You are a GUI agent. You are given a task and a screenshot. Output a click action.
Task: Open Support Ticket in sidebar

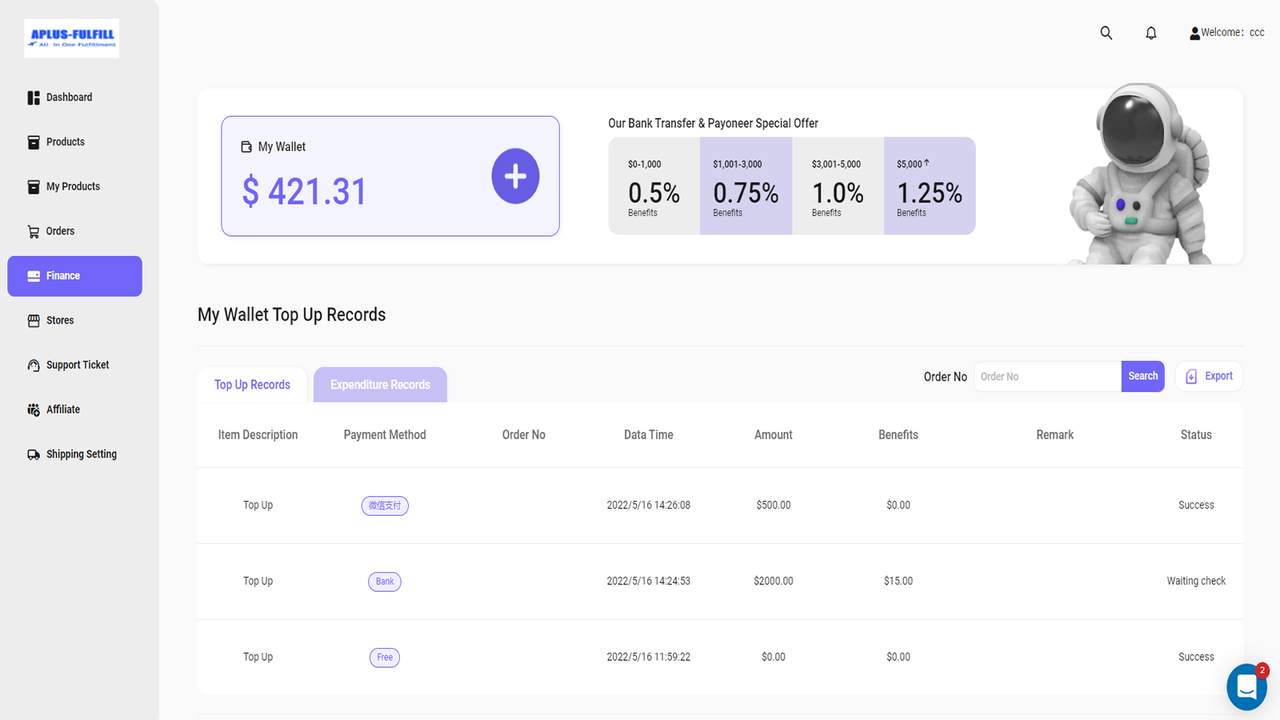pyautogui.click(x=68, y=365)
